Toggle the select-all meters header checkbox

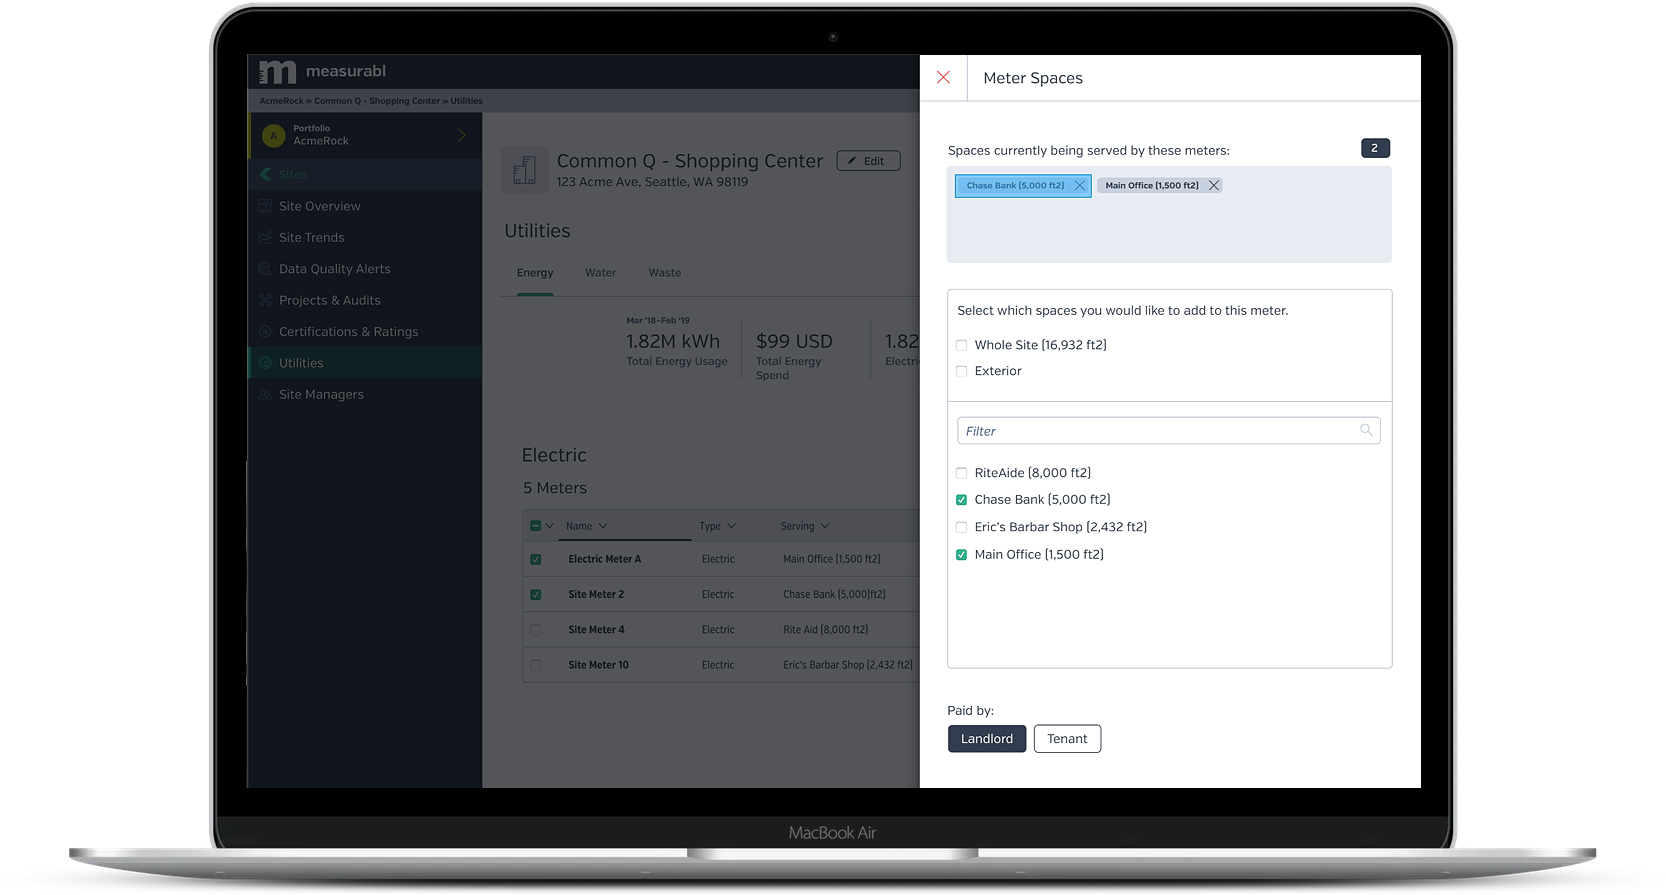pos(535,525)
